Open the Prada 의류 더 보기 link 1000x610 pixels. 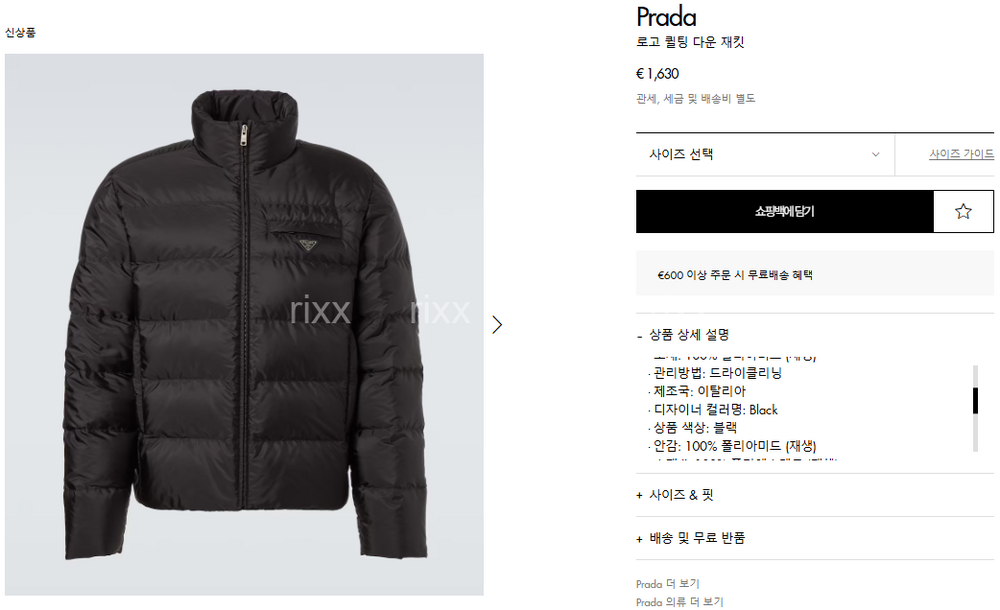click(679, 602)
